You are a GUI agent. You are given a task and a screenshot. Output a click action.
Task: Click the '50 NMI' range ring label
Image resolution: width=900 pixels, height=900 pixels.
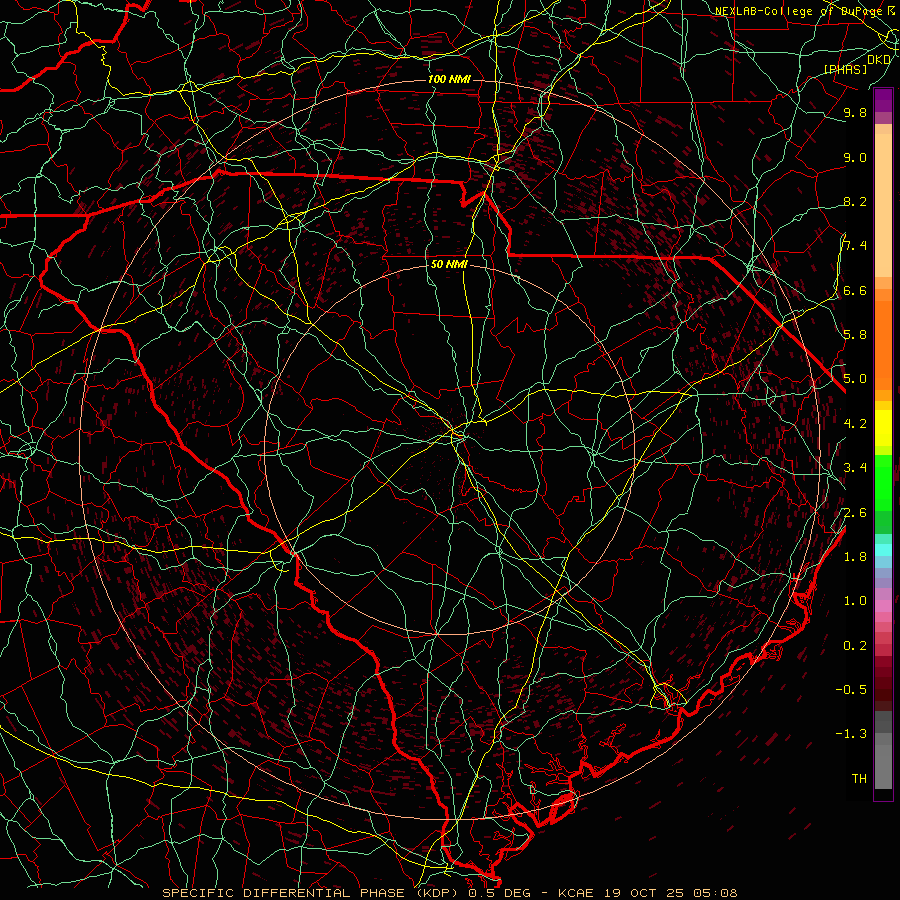pos(449,264)
